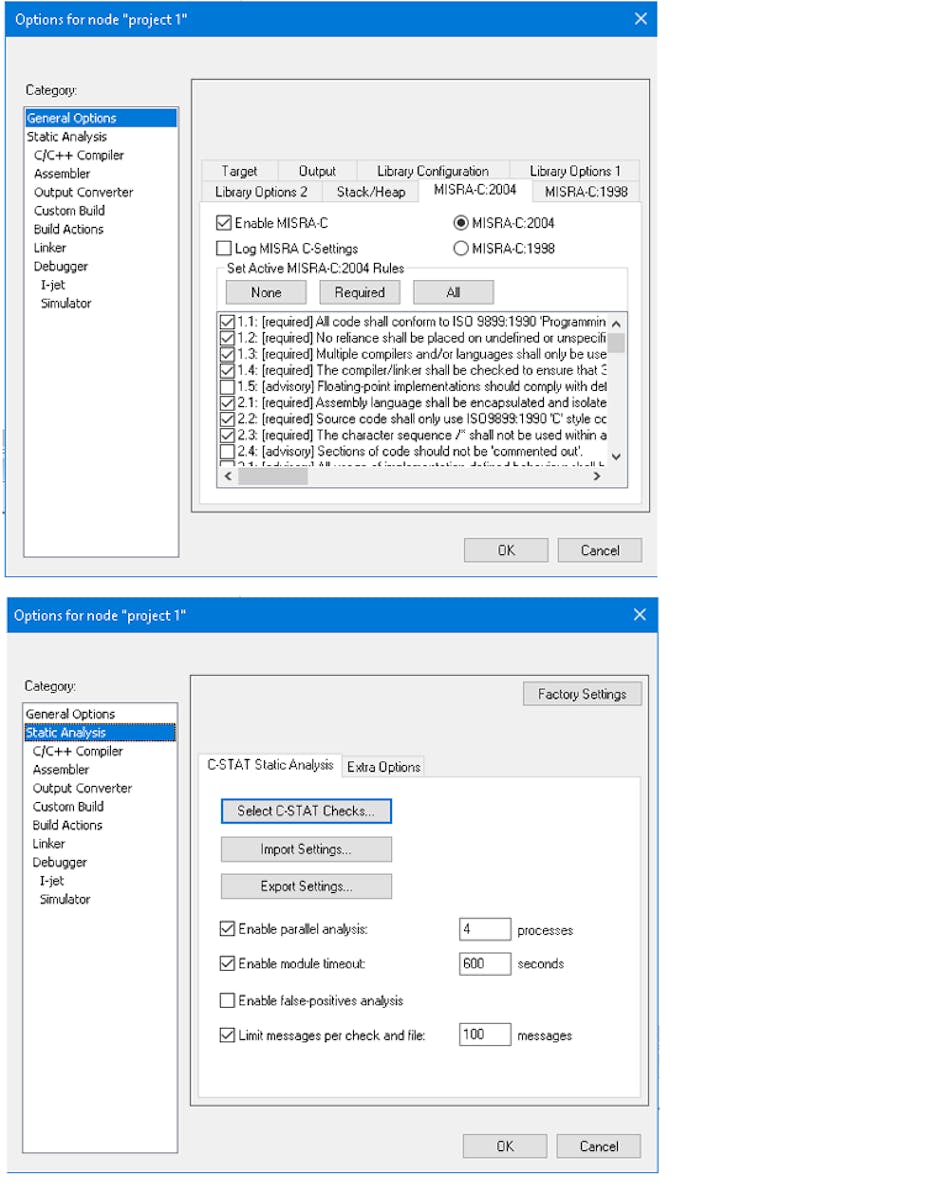Open the Target tab
The height and width of the screenshot is (1193, 950).
pyautogui.click(x=238, y=170)
